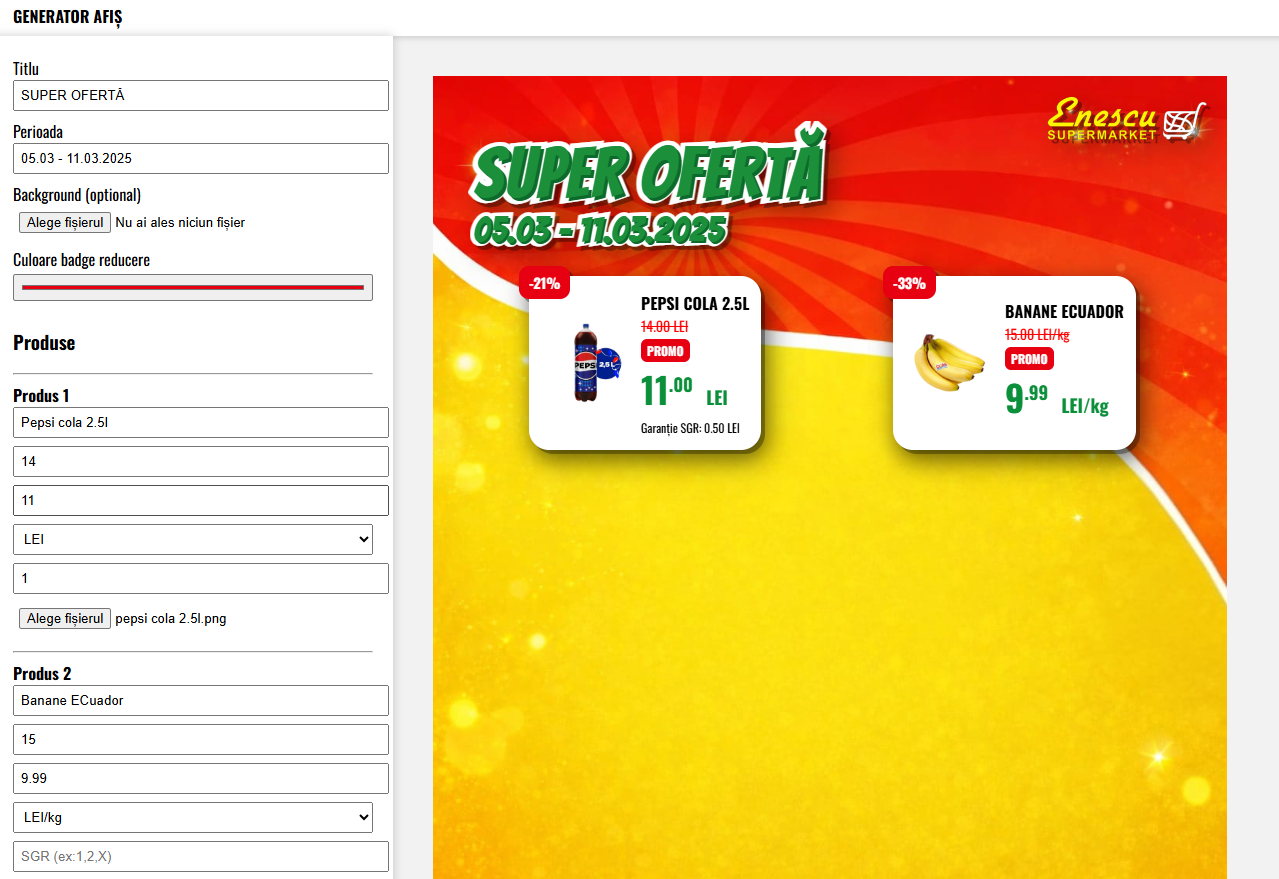Open the Produs 2 LEI/kg unit dropdown
This screenshot has width=1279, height=879.
click(x=193, y=818)
